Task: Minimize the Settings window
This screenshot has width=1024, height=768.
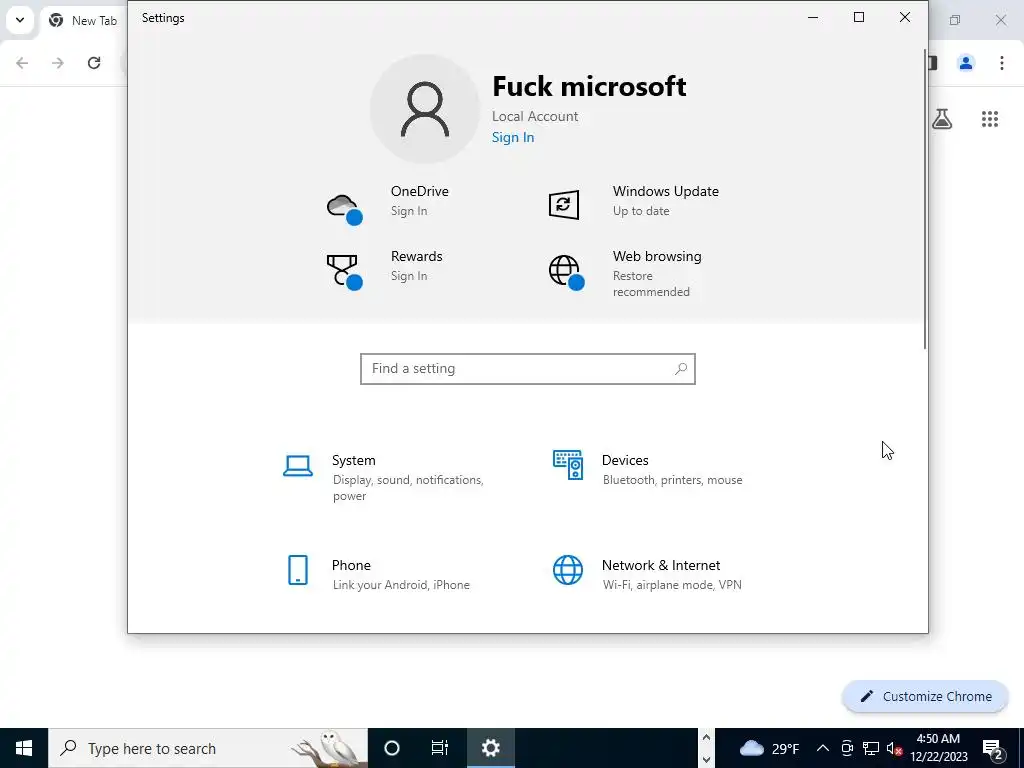Action: pos(813,18)
